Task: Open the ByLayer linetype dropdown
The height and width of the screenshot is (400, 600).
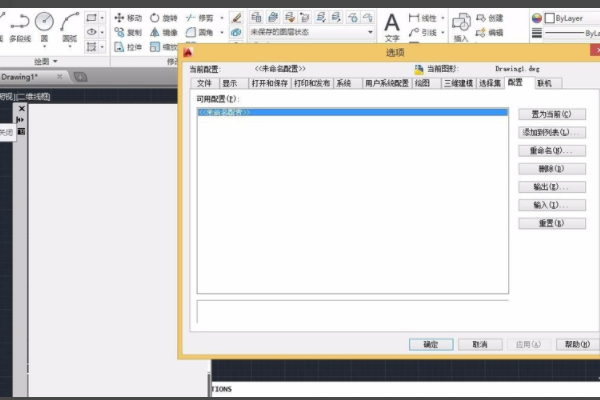Action: point(572,33)
